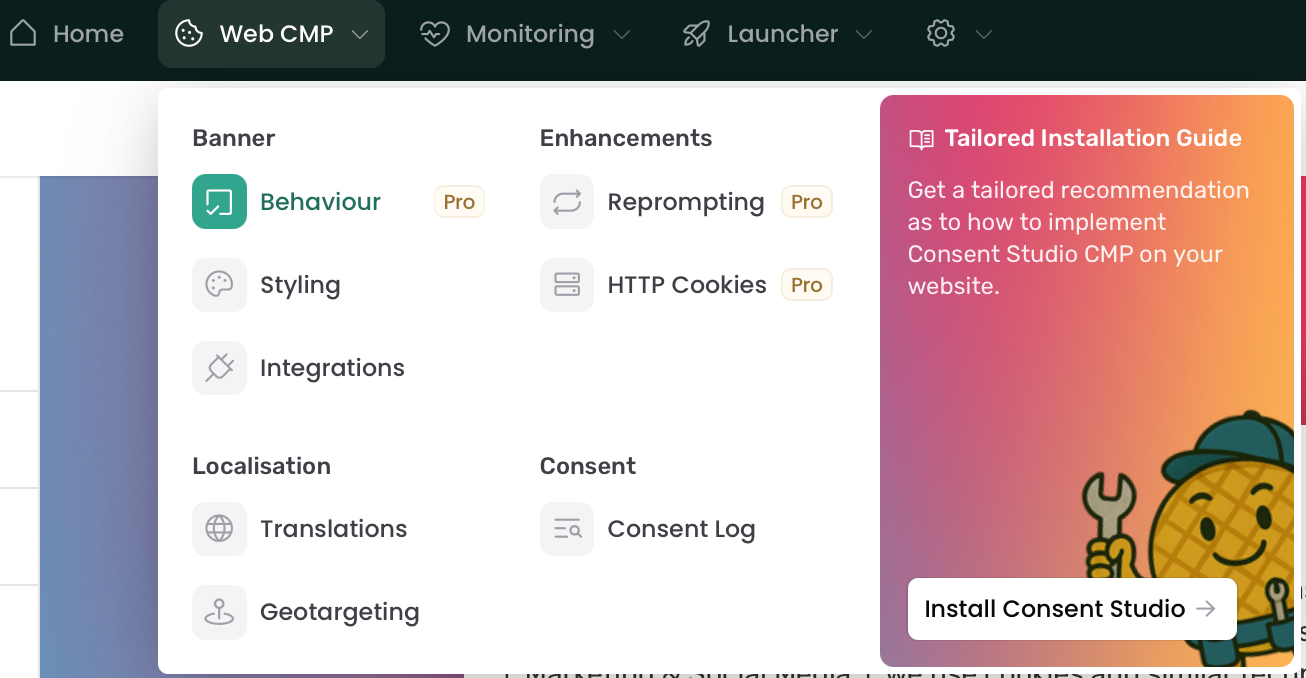Expand the Web CMP dropdown chevron

(x=360, y=35)
